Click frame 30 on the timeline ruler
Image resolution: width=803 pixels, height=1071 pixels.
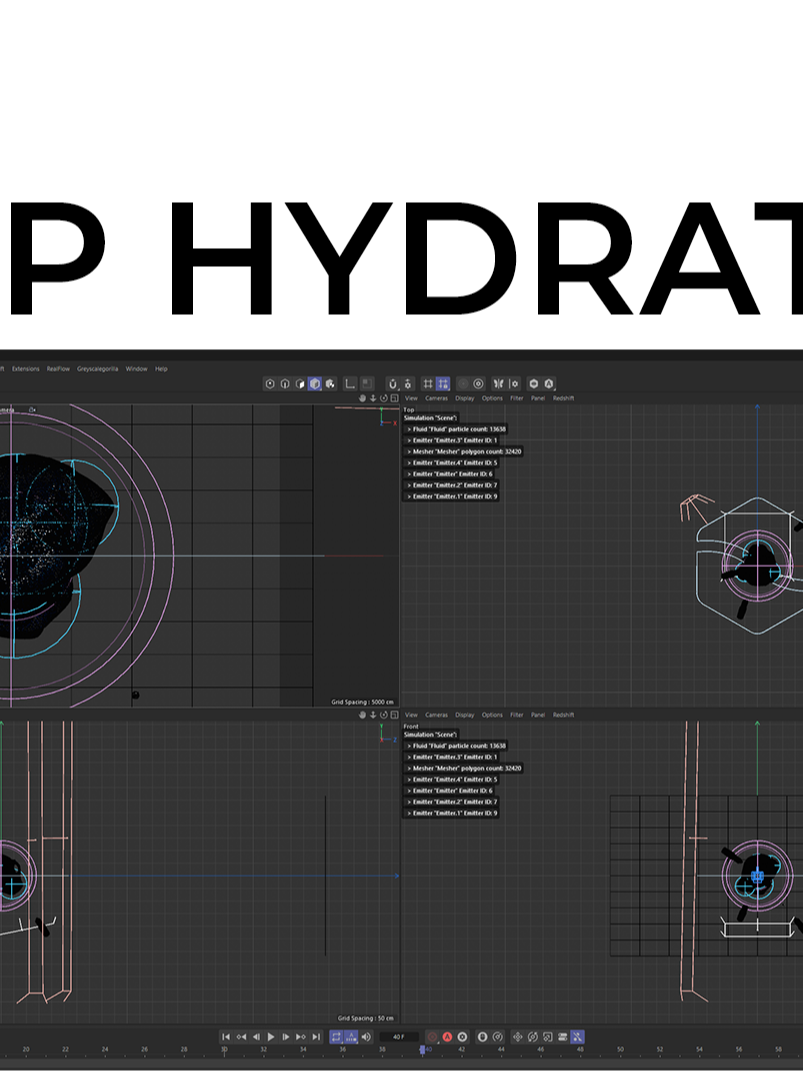point(224,1049)
